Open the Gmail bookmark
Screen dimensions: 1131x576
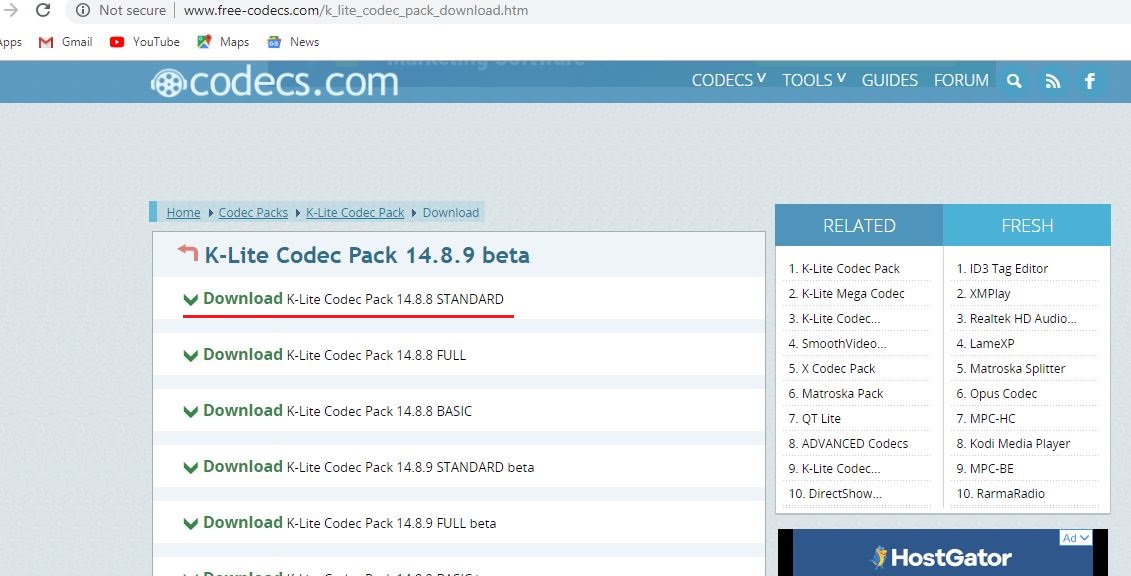click(66, 42)
